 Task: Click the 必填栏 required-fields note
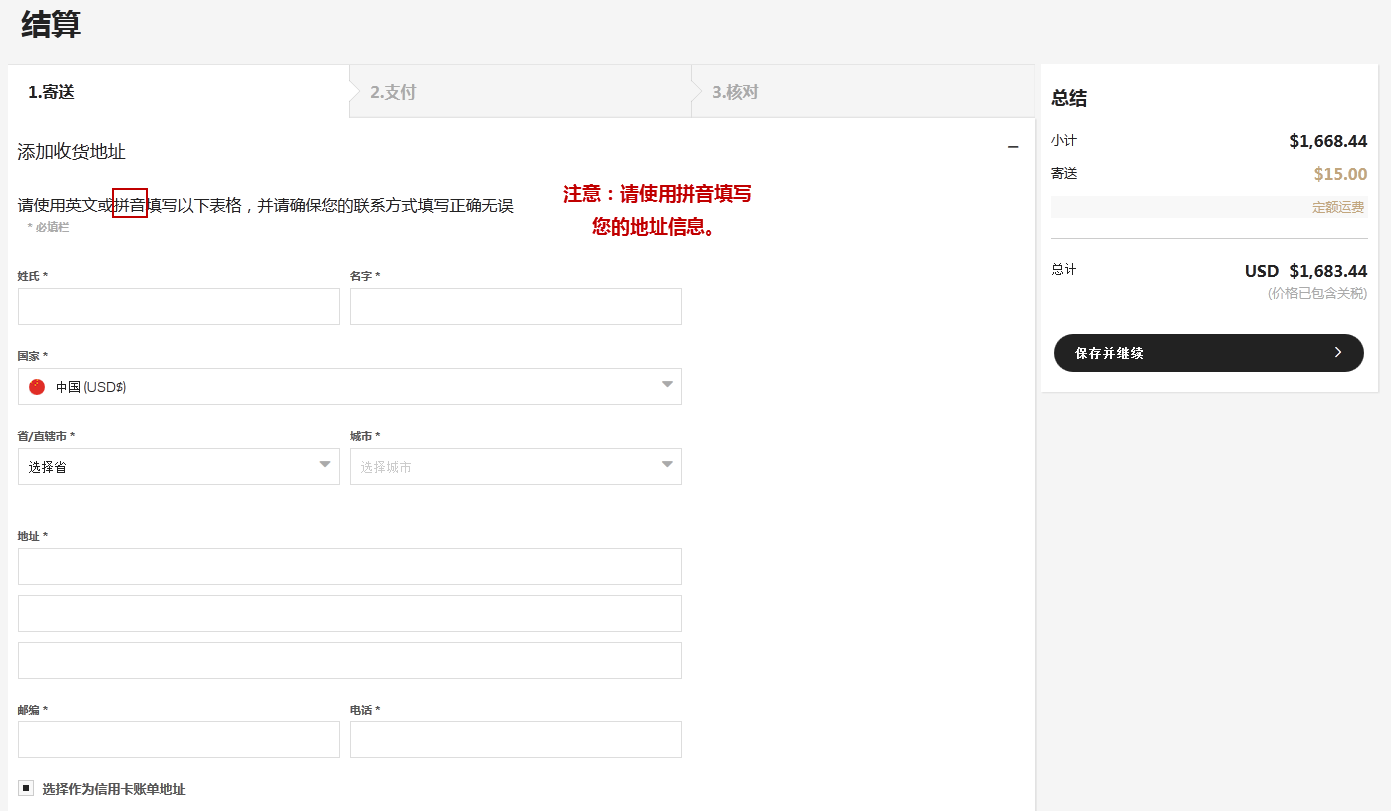pyautogui.click(x=48, y=228)
